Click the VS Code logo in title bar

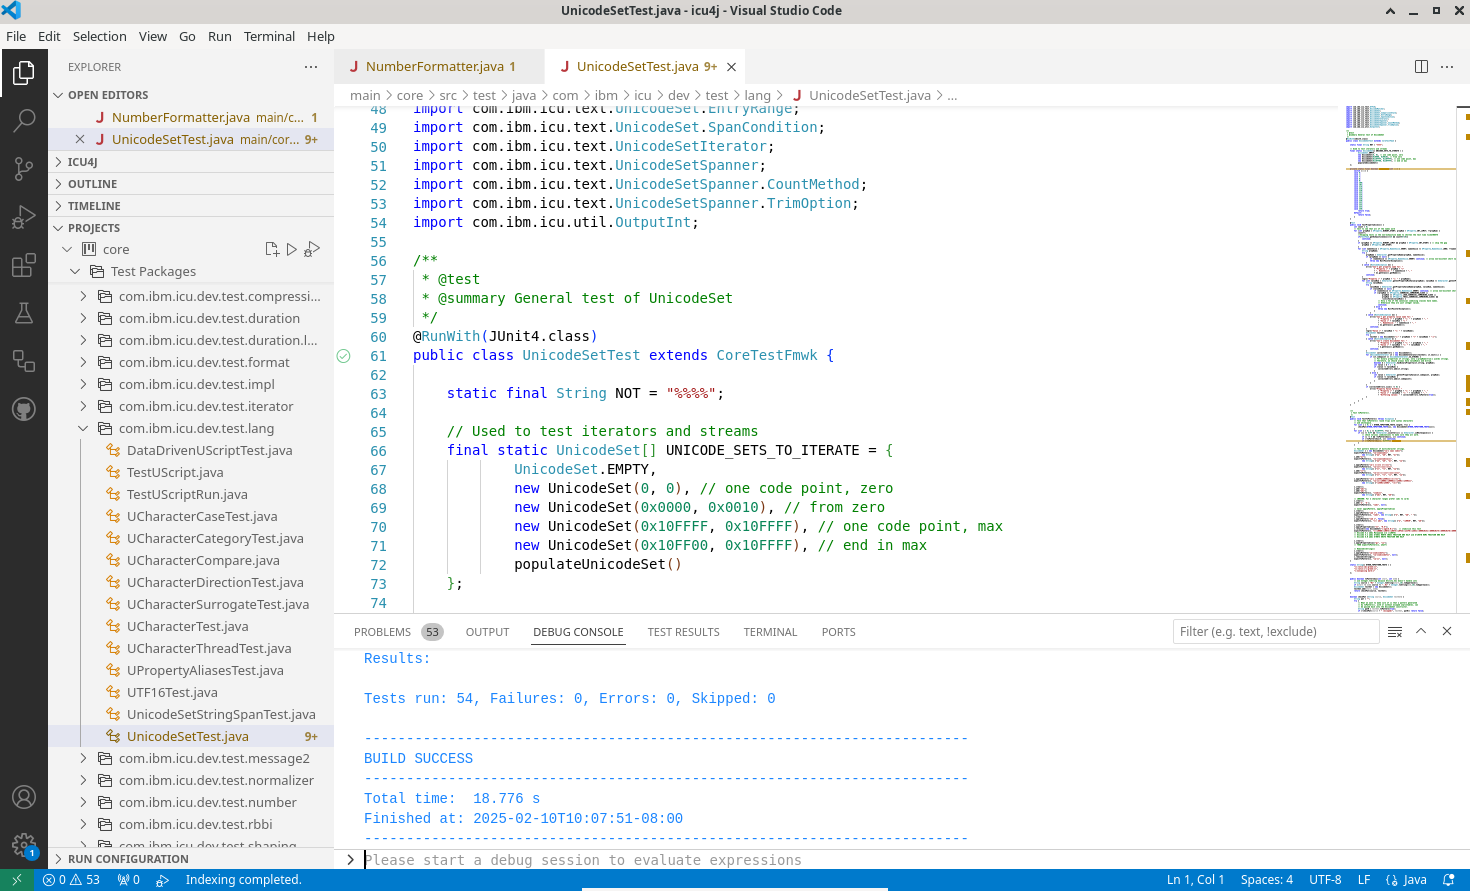point(12,11)
